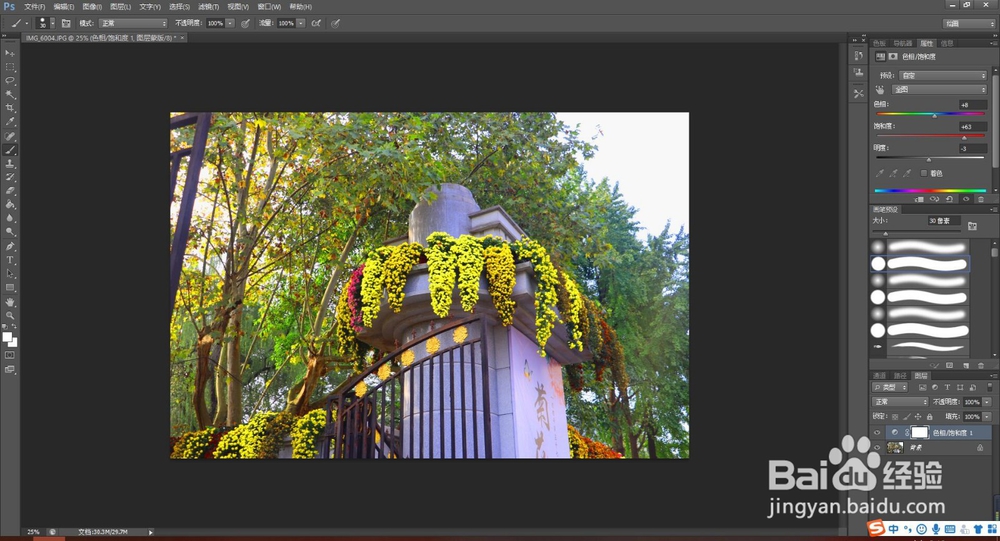Toggle adjustment layer visibility in Properties panel
1000x541 pixels.
coord(966,199)
